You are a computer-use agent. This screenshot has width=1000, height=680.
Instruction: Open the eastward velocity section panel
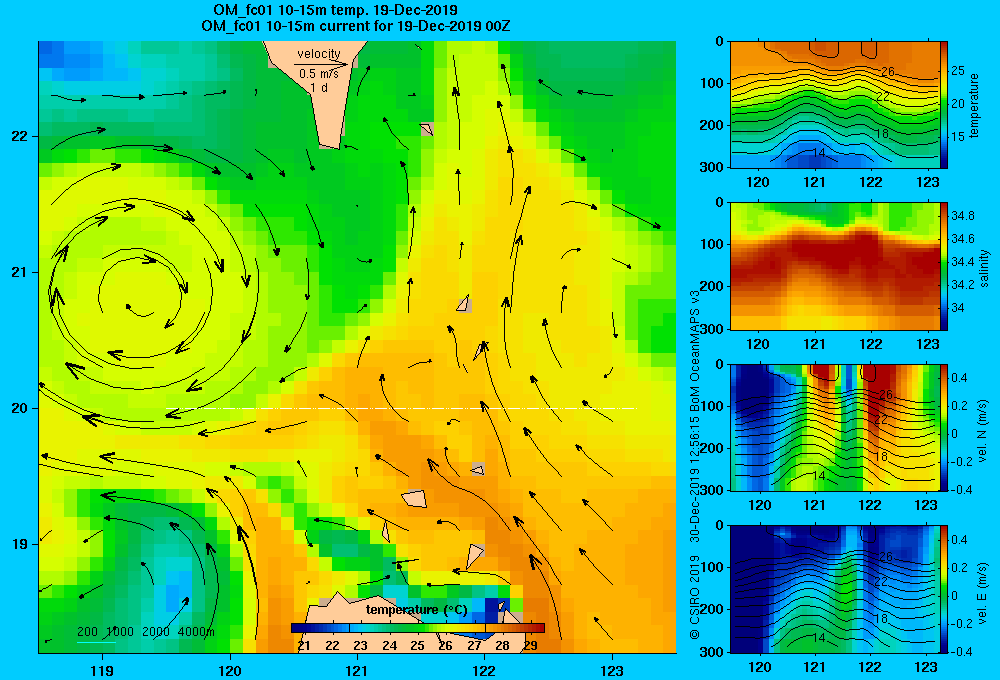click(834, 589)
